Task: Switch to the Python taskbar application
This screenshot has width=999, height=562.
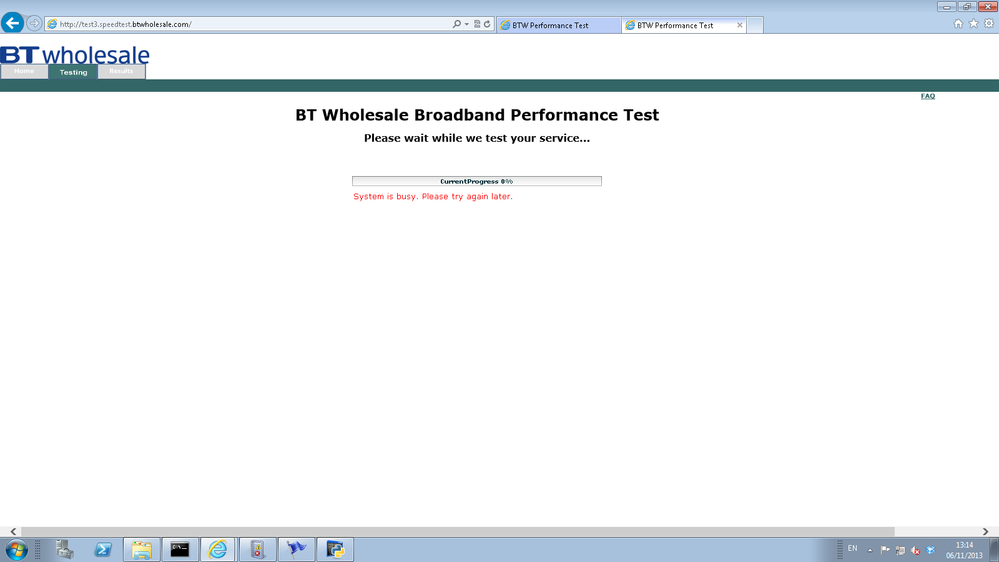Action: pos(335,549)
